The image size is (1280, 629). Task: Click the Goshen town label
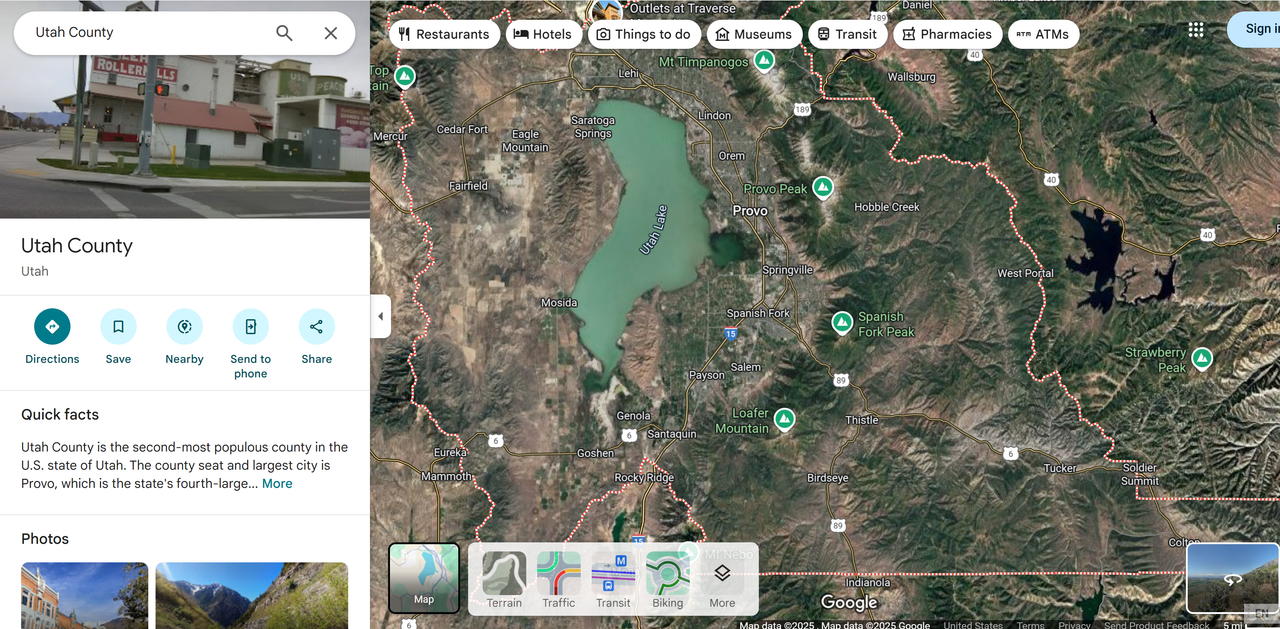tap(596, 453)
